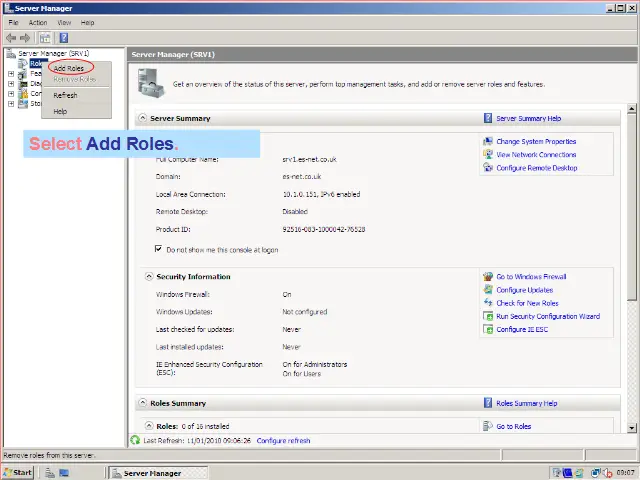640x480 pixels.
Task: Click the Diagnostics node icon in tree
Action: (x=23, y=84)
